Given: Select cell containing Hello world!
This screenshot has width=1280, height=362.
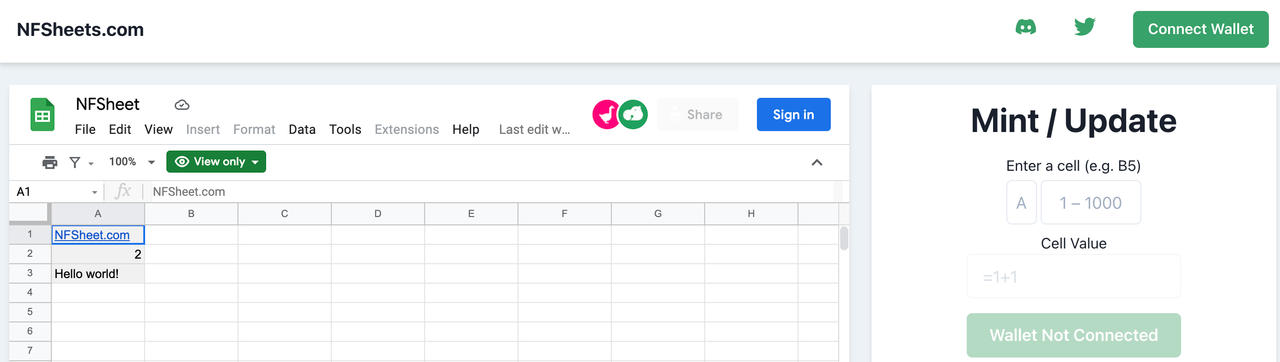Looking at the screenshot, I should tap(98, 273).
